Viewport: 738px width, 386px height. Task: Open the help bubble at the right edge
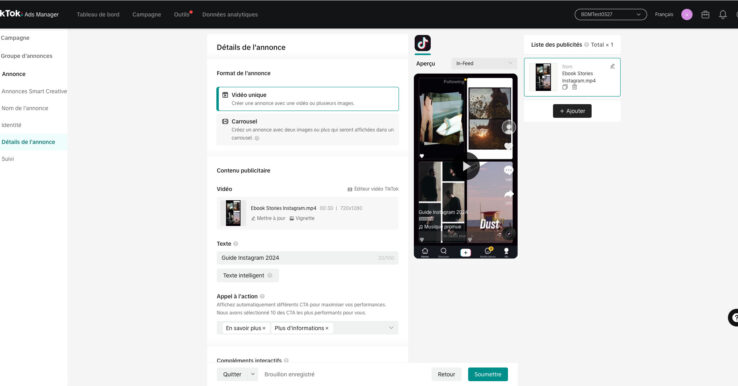click(733, 318)
